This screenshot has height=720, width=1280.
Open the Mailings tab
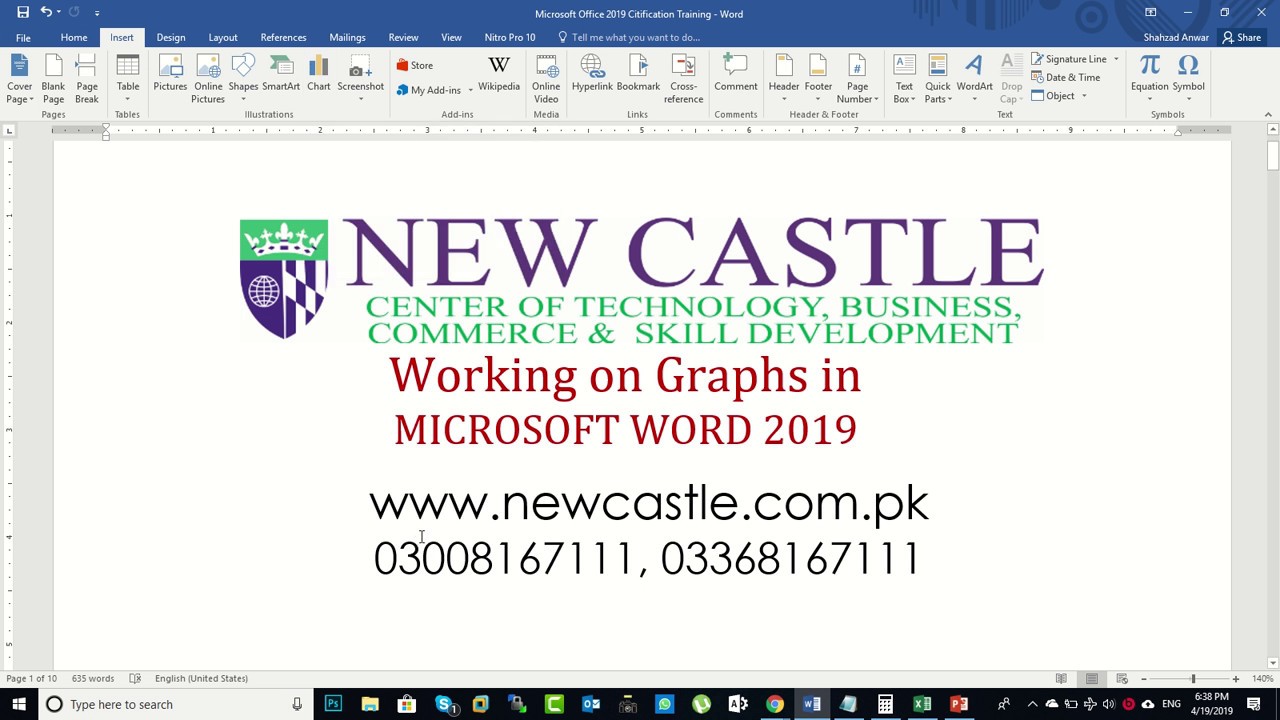[347, 38]
